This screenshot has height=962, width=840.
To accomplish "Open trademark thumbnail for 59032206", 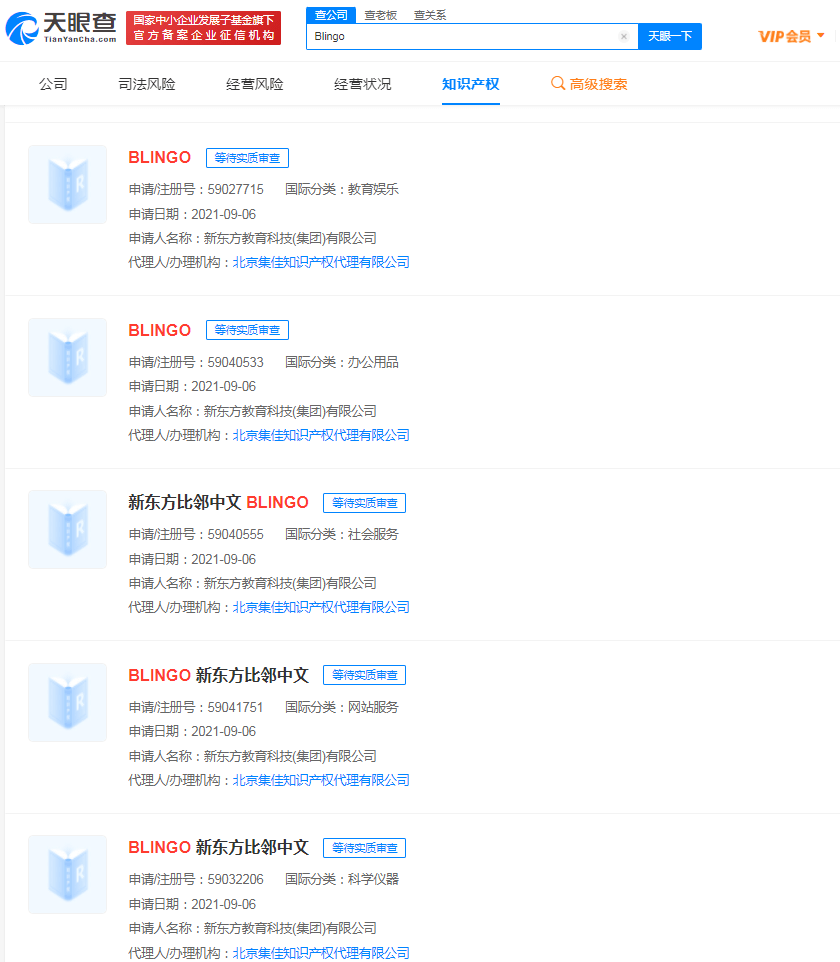I will point(67,875).
